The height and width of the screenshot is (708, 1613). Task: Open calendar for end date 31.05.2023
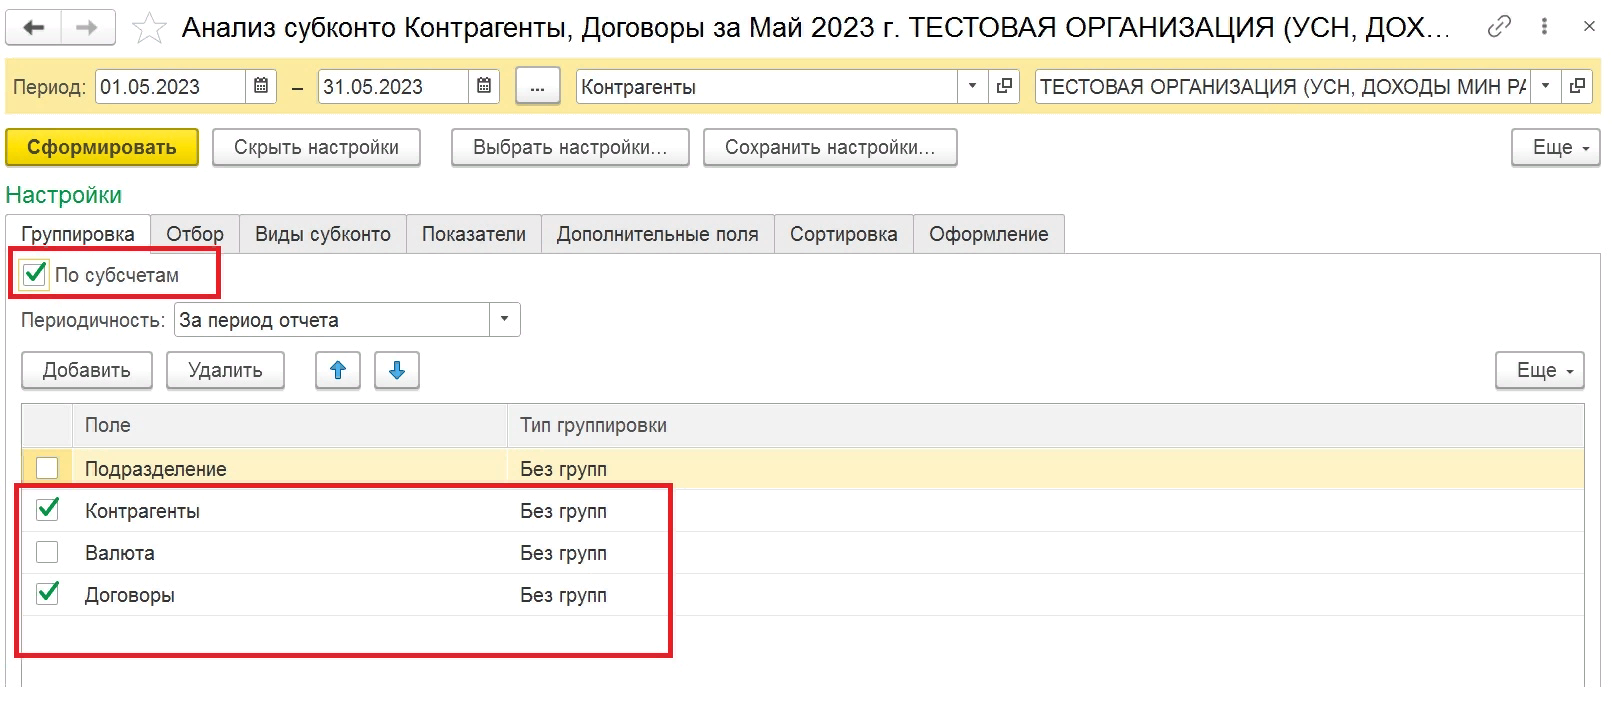[484, 86]
